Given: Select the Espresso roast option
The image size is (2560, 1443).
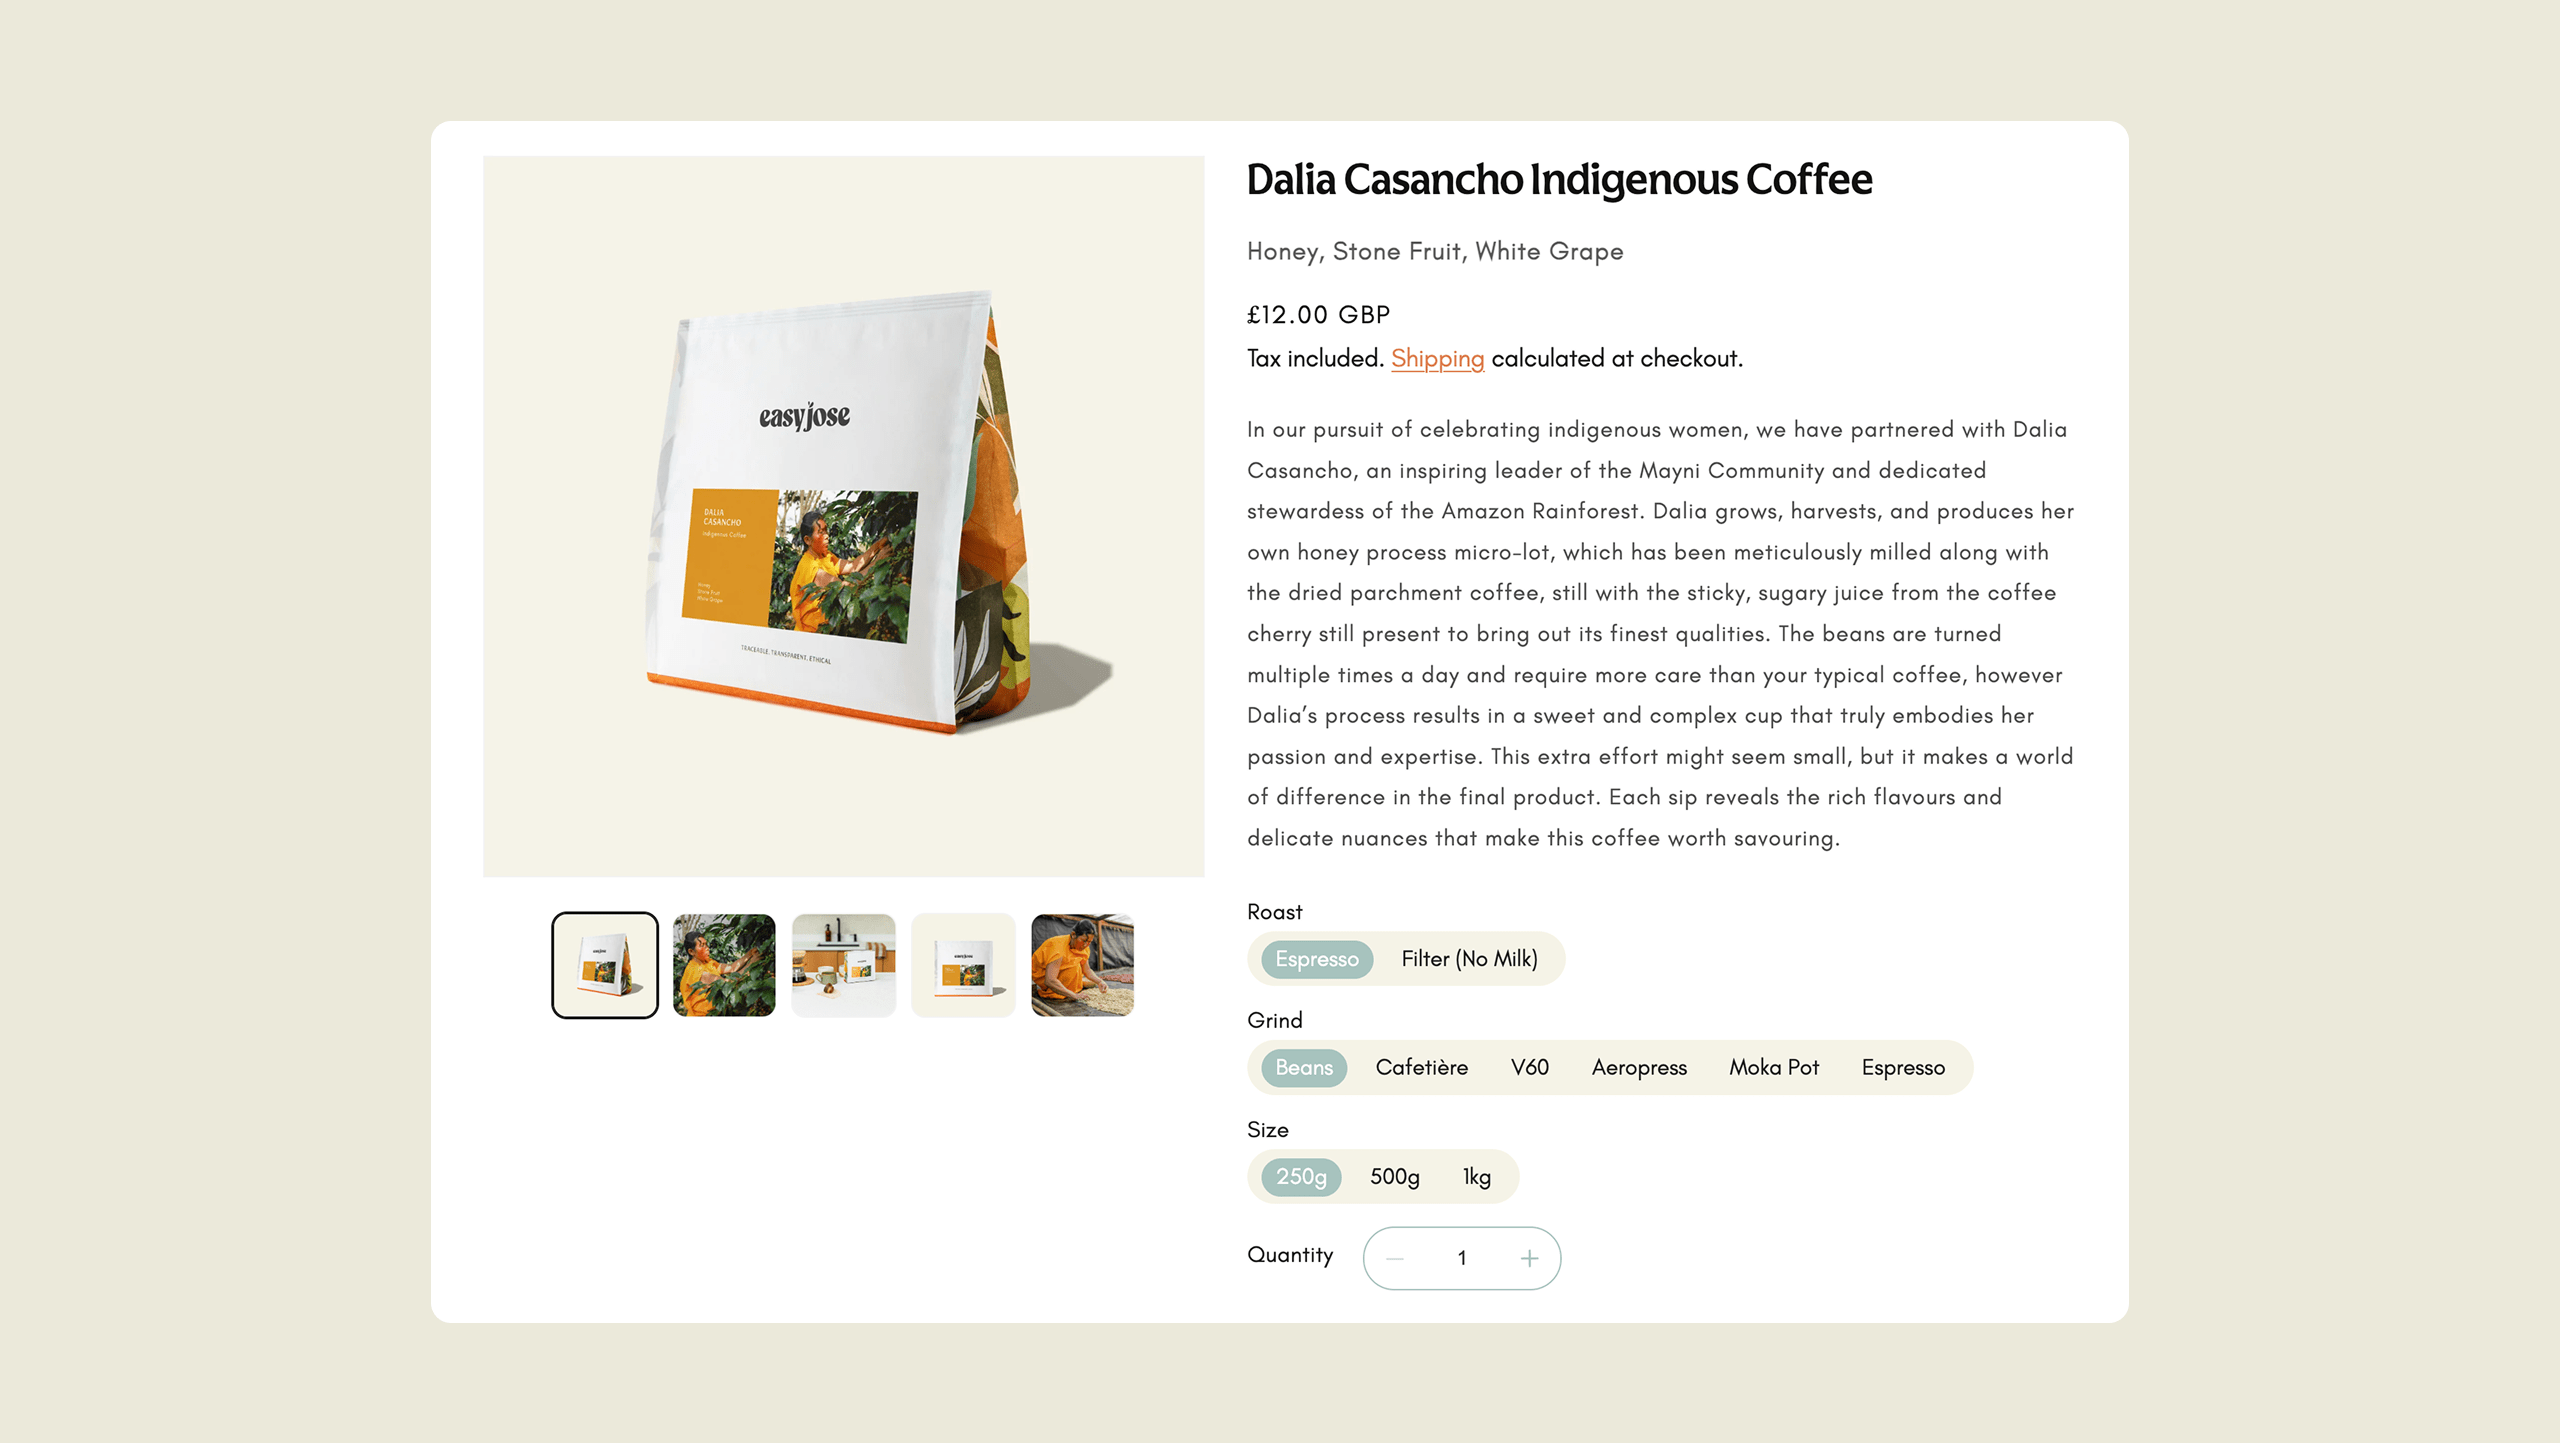Looking at the screenshot, I should click(1316, 959).
